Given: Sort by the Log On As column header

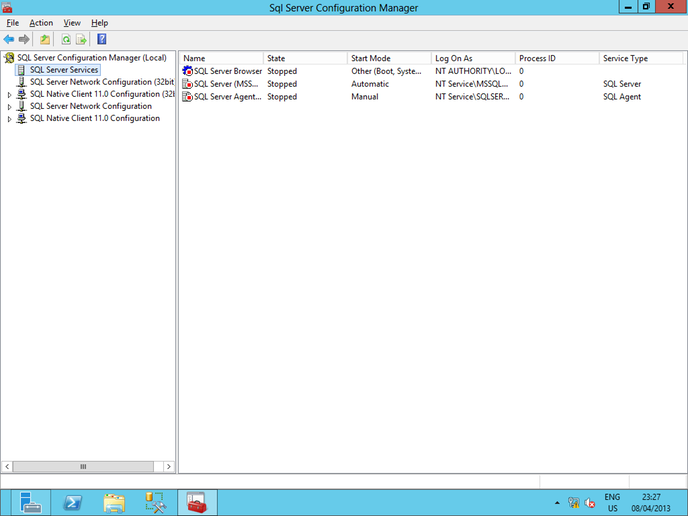Looking at the screenshot, I should [x=473, y=58].
